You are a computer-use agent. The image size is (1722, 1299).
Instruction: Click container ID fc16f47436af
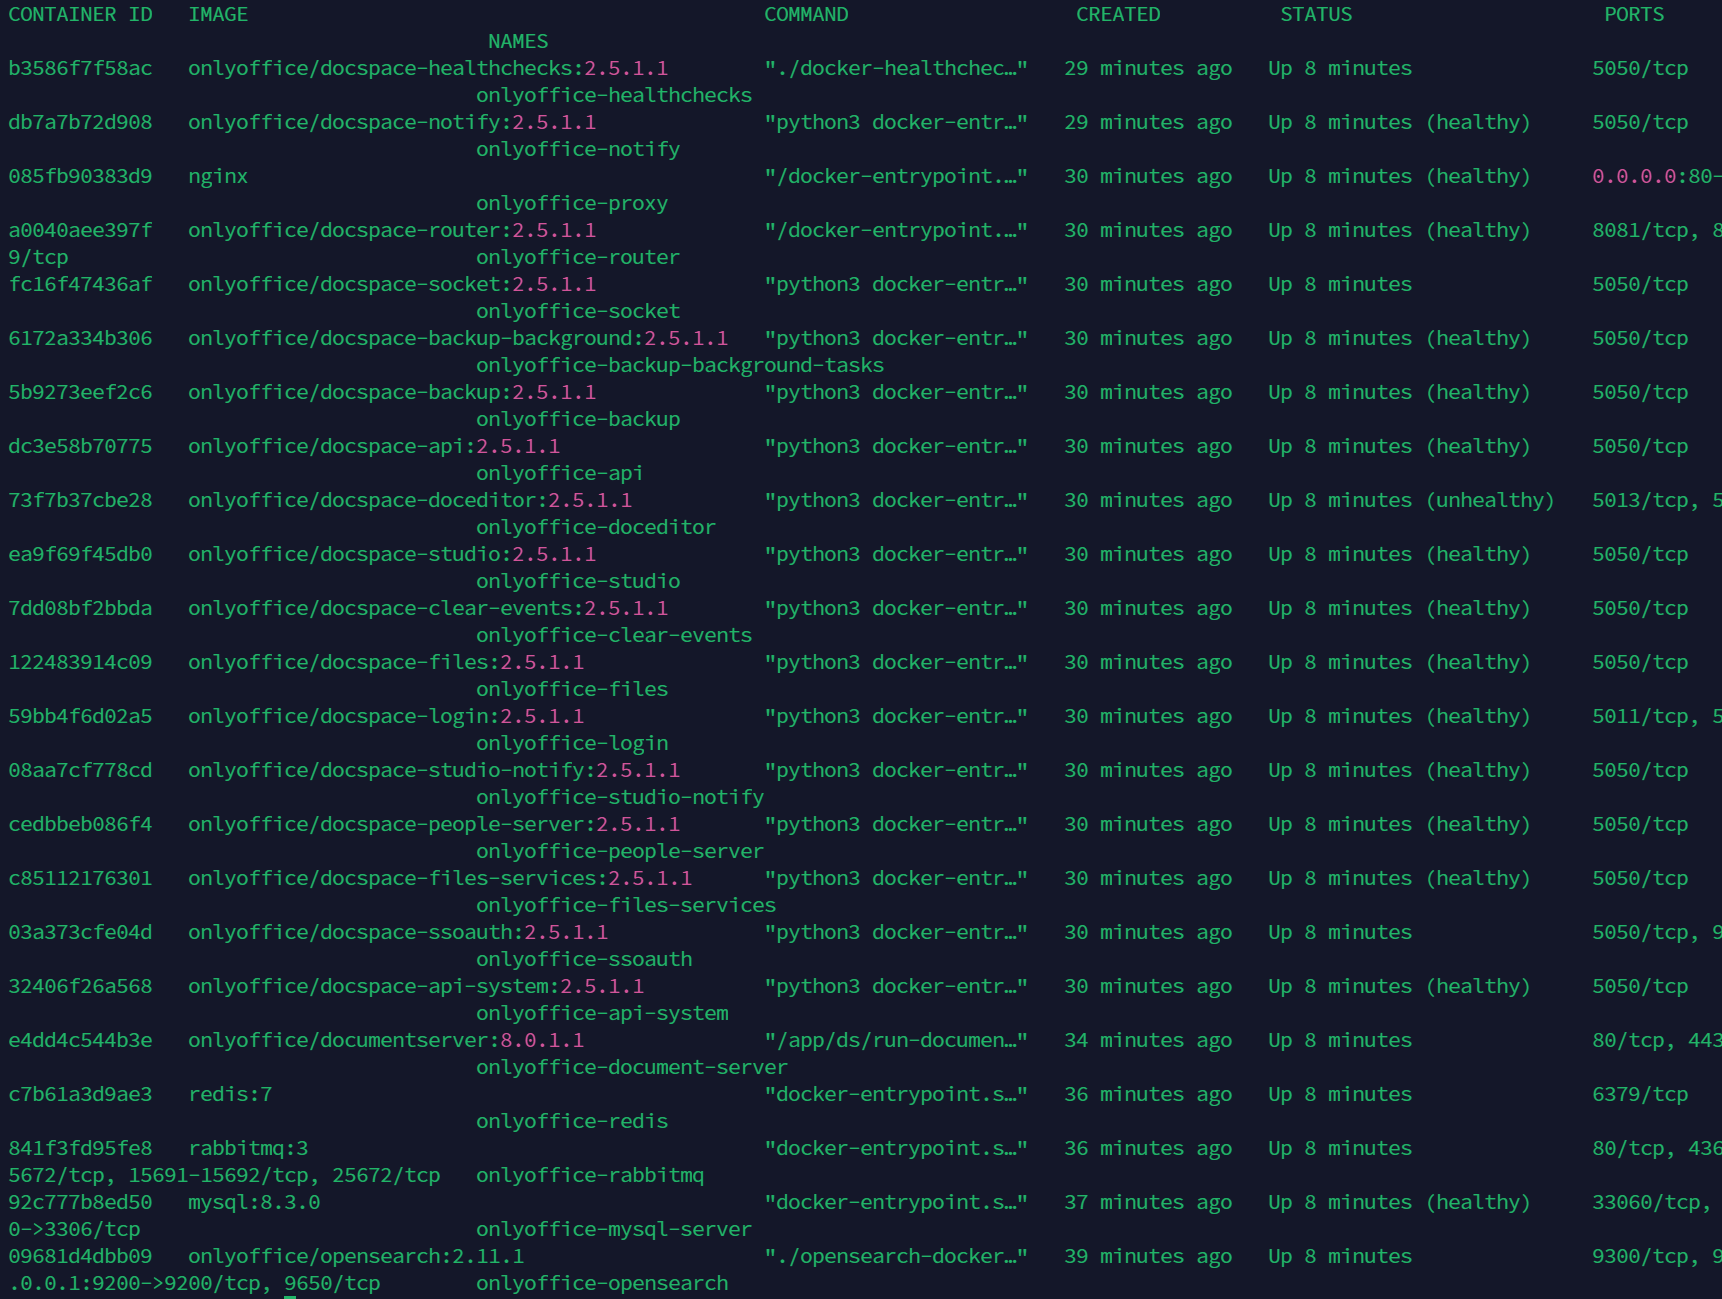tap(80, 284)
